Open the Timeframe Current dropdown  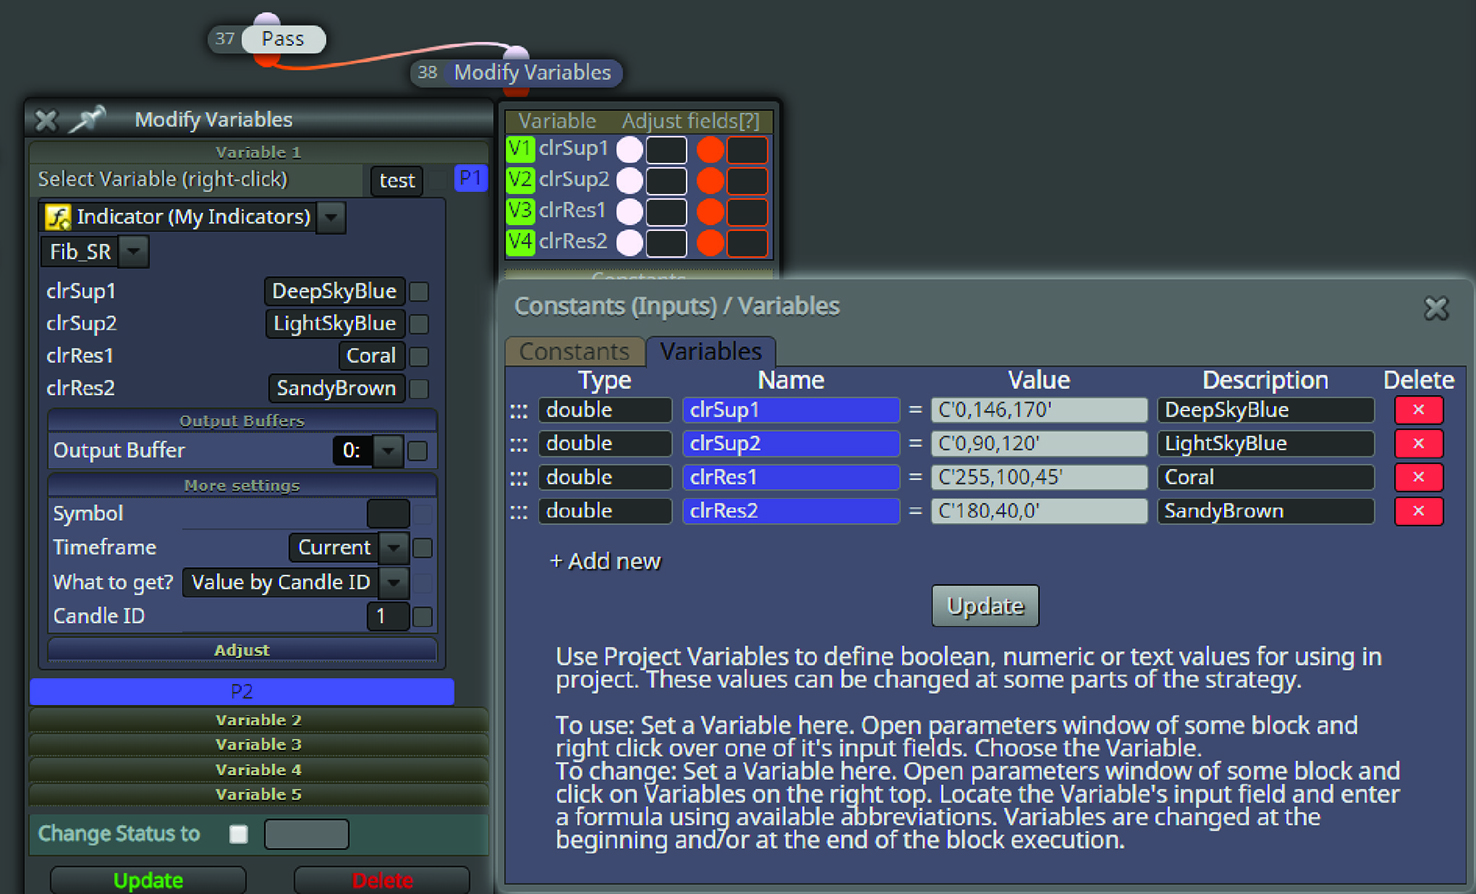click(x=394, y=548)
